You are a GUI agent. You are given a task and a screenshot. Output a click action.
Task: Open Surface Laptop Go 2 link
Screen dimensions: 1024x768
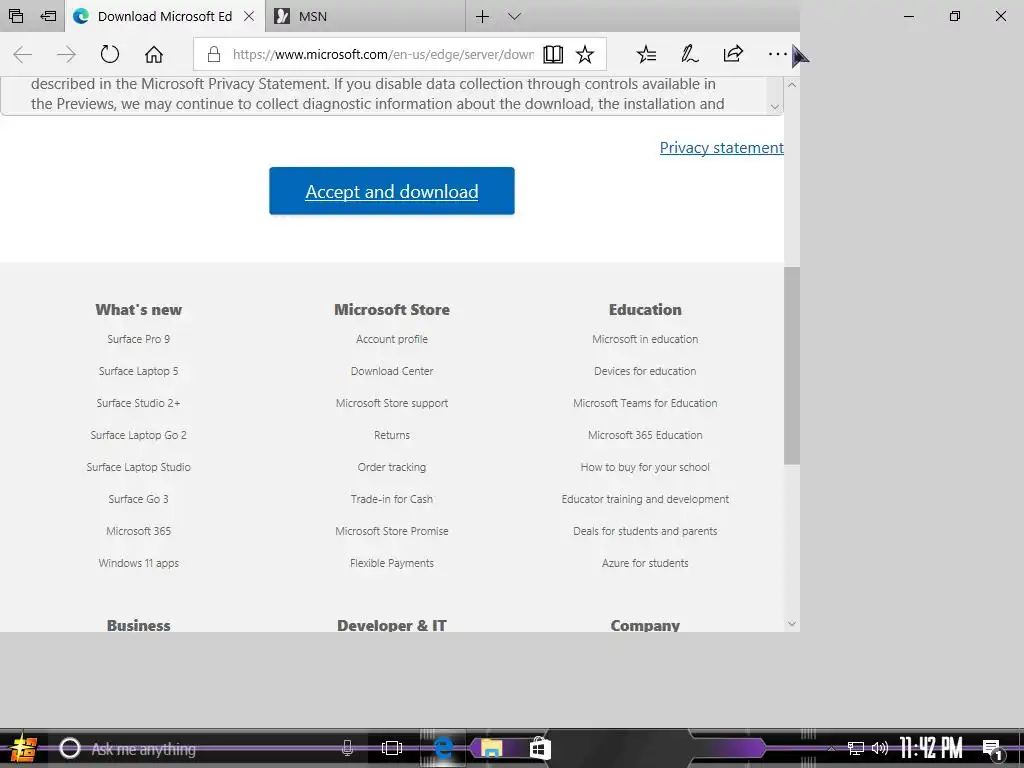point(138,435)
